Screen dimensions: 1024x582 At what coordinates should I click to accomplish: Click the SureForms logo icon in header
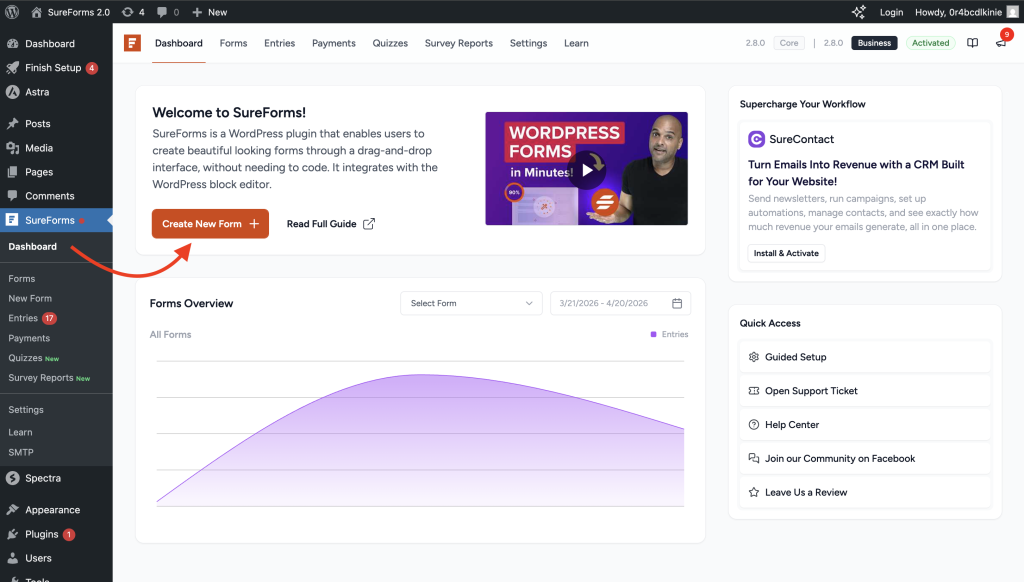coord(133,43)
